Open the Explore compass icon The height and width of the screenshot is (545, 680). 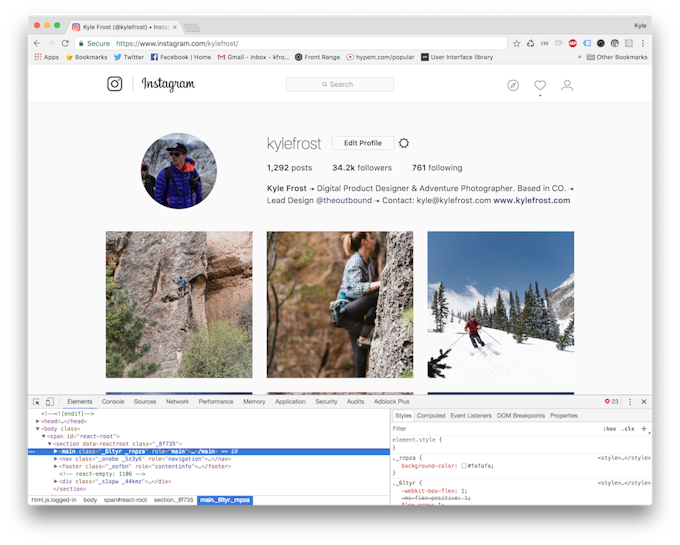point(513,85)
